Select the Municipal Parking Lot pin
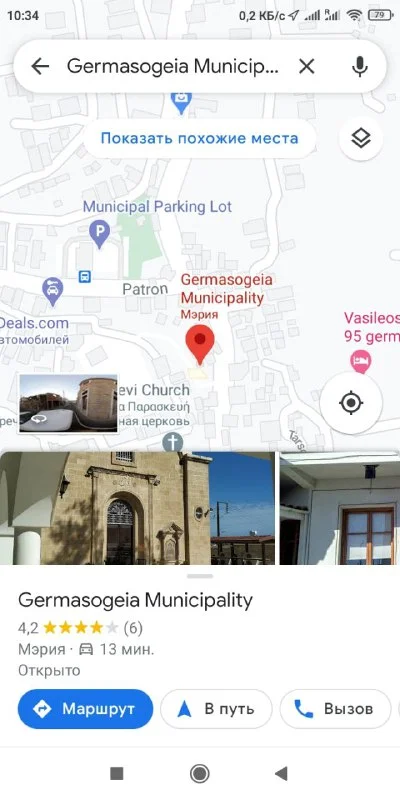This screenshot has width=400, height=800. 99,234
